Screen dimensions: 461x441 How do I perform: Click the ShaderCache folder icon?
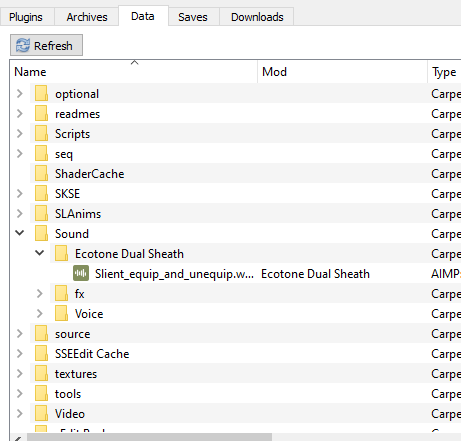pyautogui.click(x=41, y=173)
